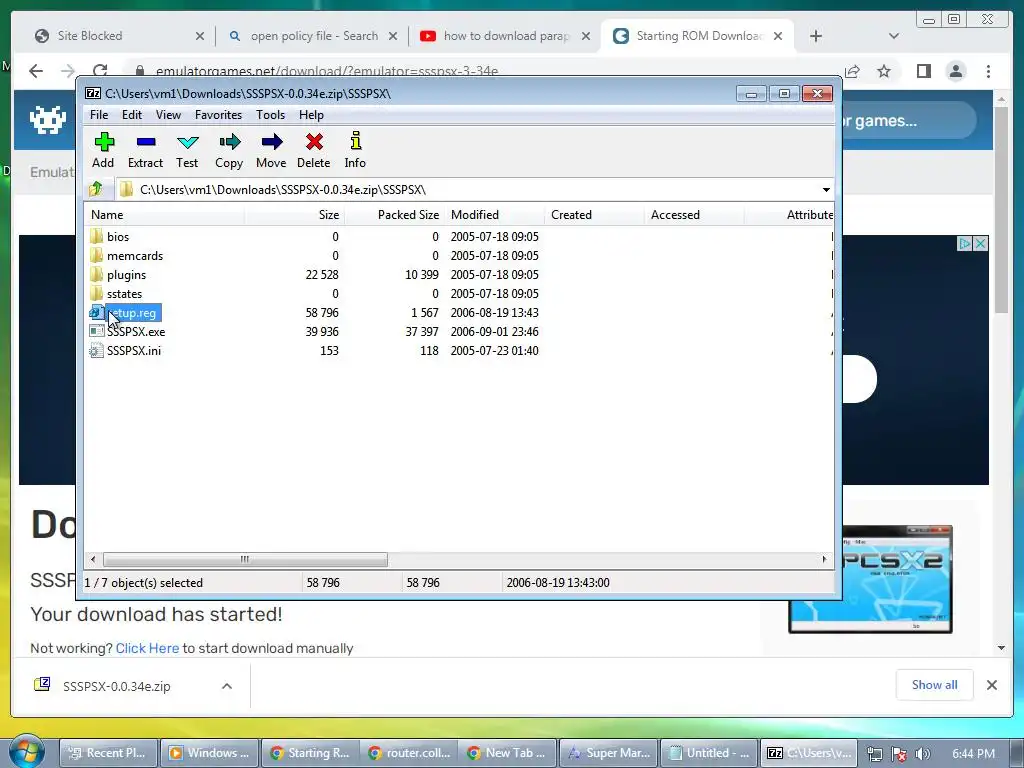Click the Extract toolbar icon

[x=145, y=150]
